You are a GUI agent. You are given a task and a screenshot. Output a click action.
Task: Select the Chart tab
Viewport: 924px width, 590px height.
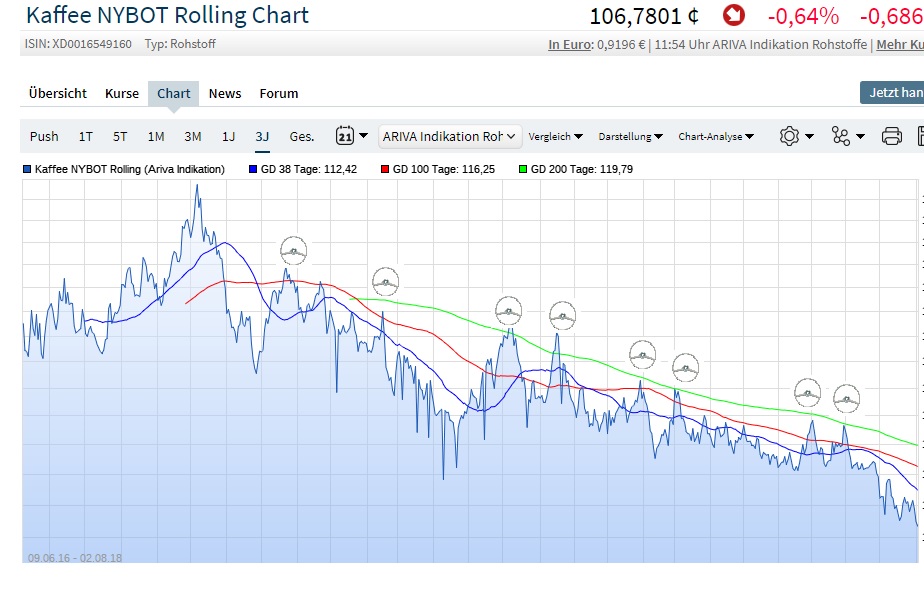tap(173, 93)
